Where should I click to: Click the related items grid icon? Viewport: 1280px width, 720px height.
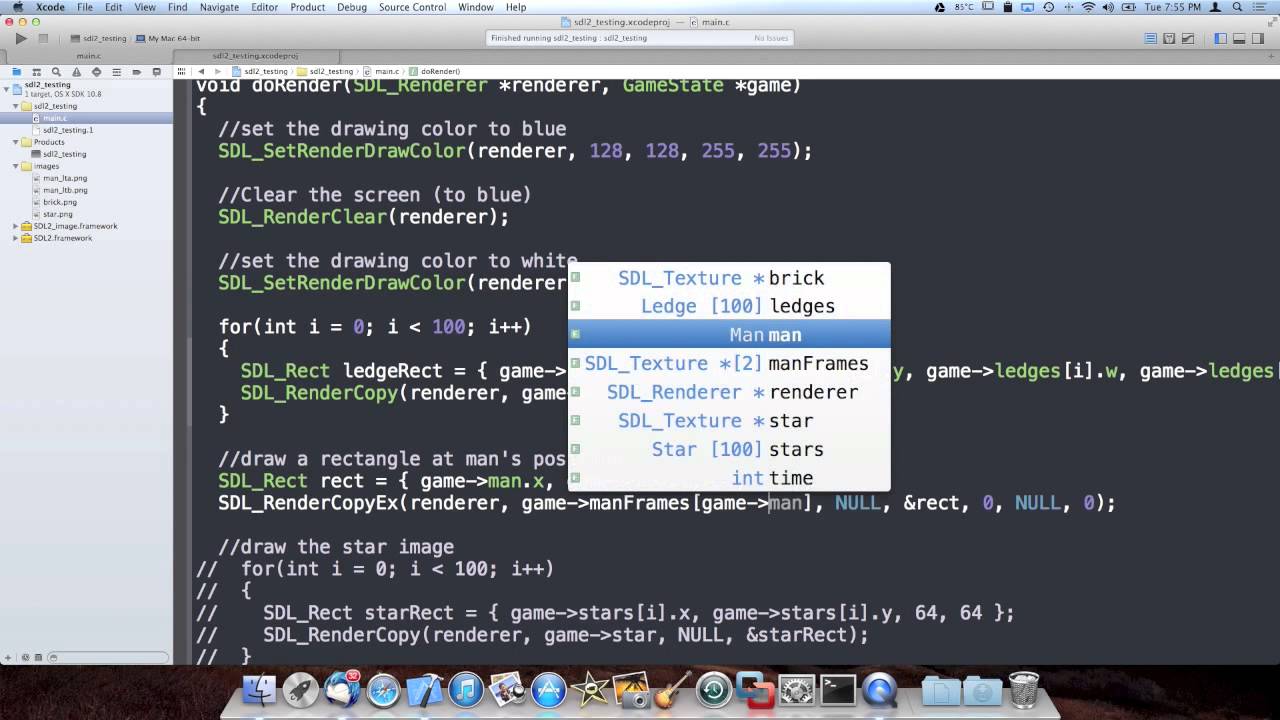pyautogui.click(x=182, y=72)
